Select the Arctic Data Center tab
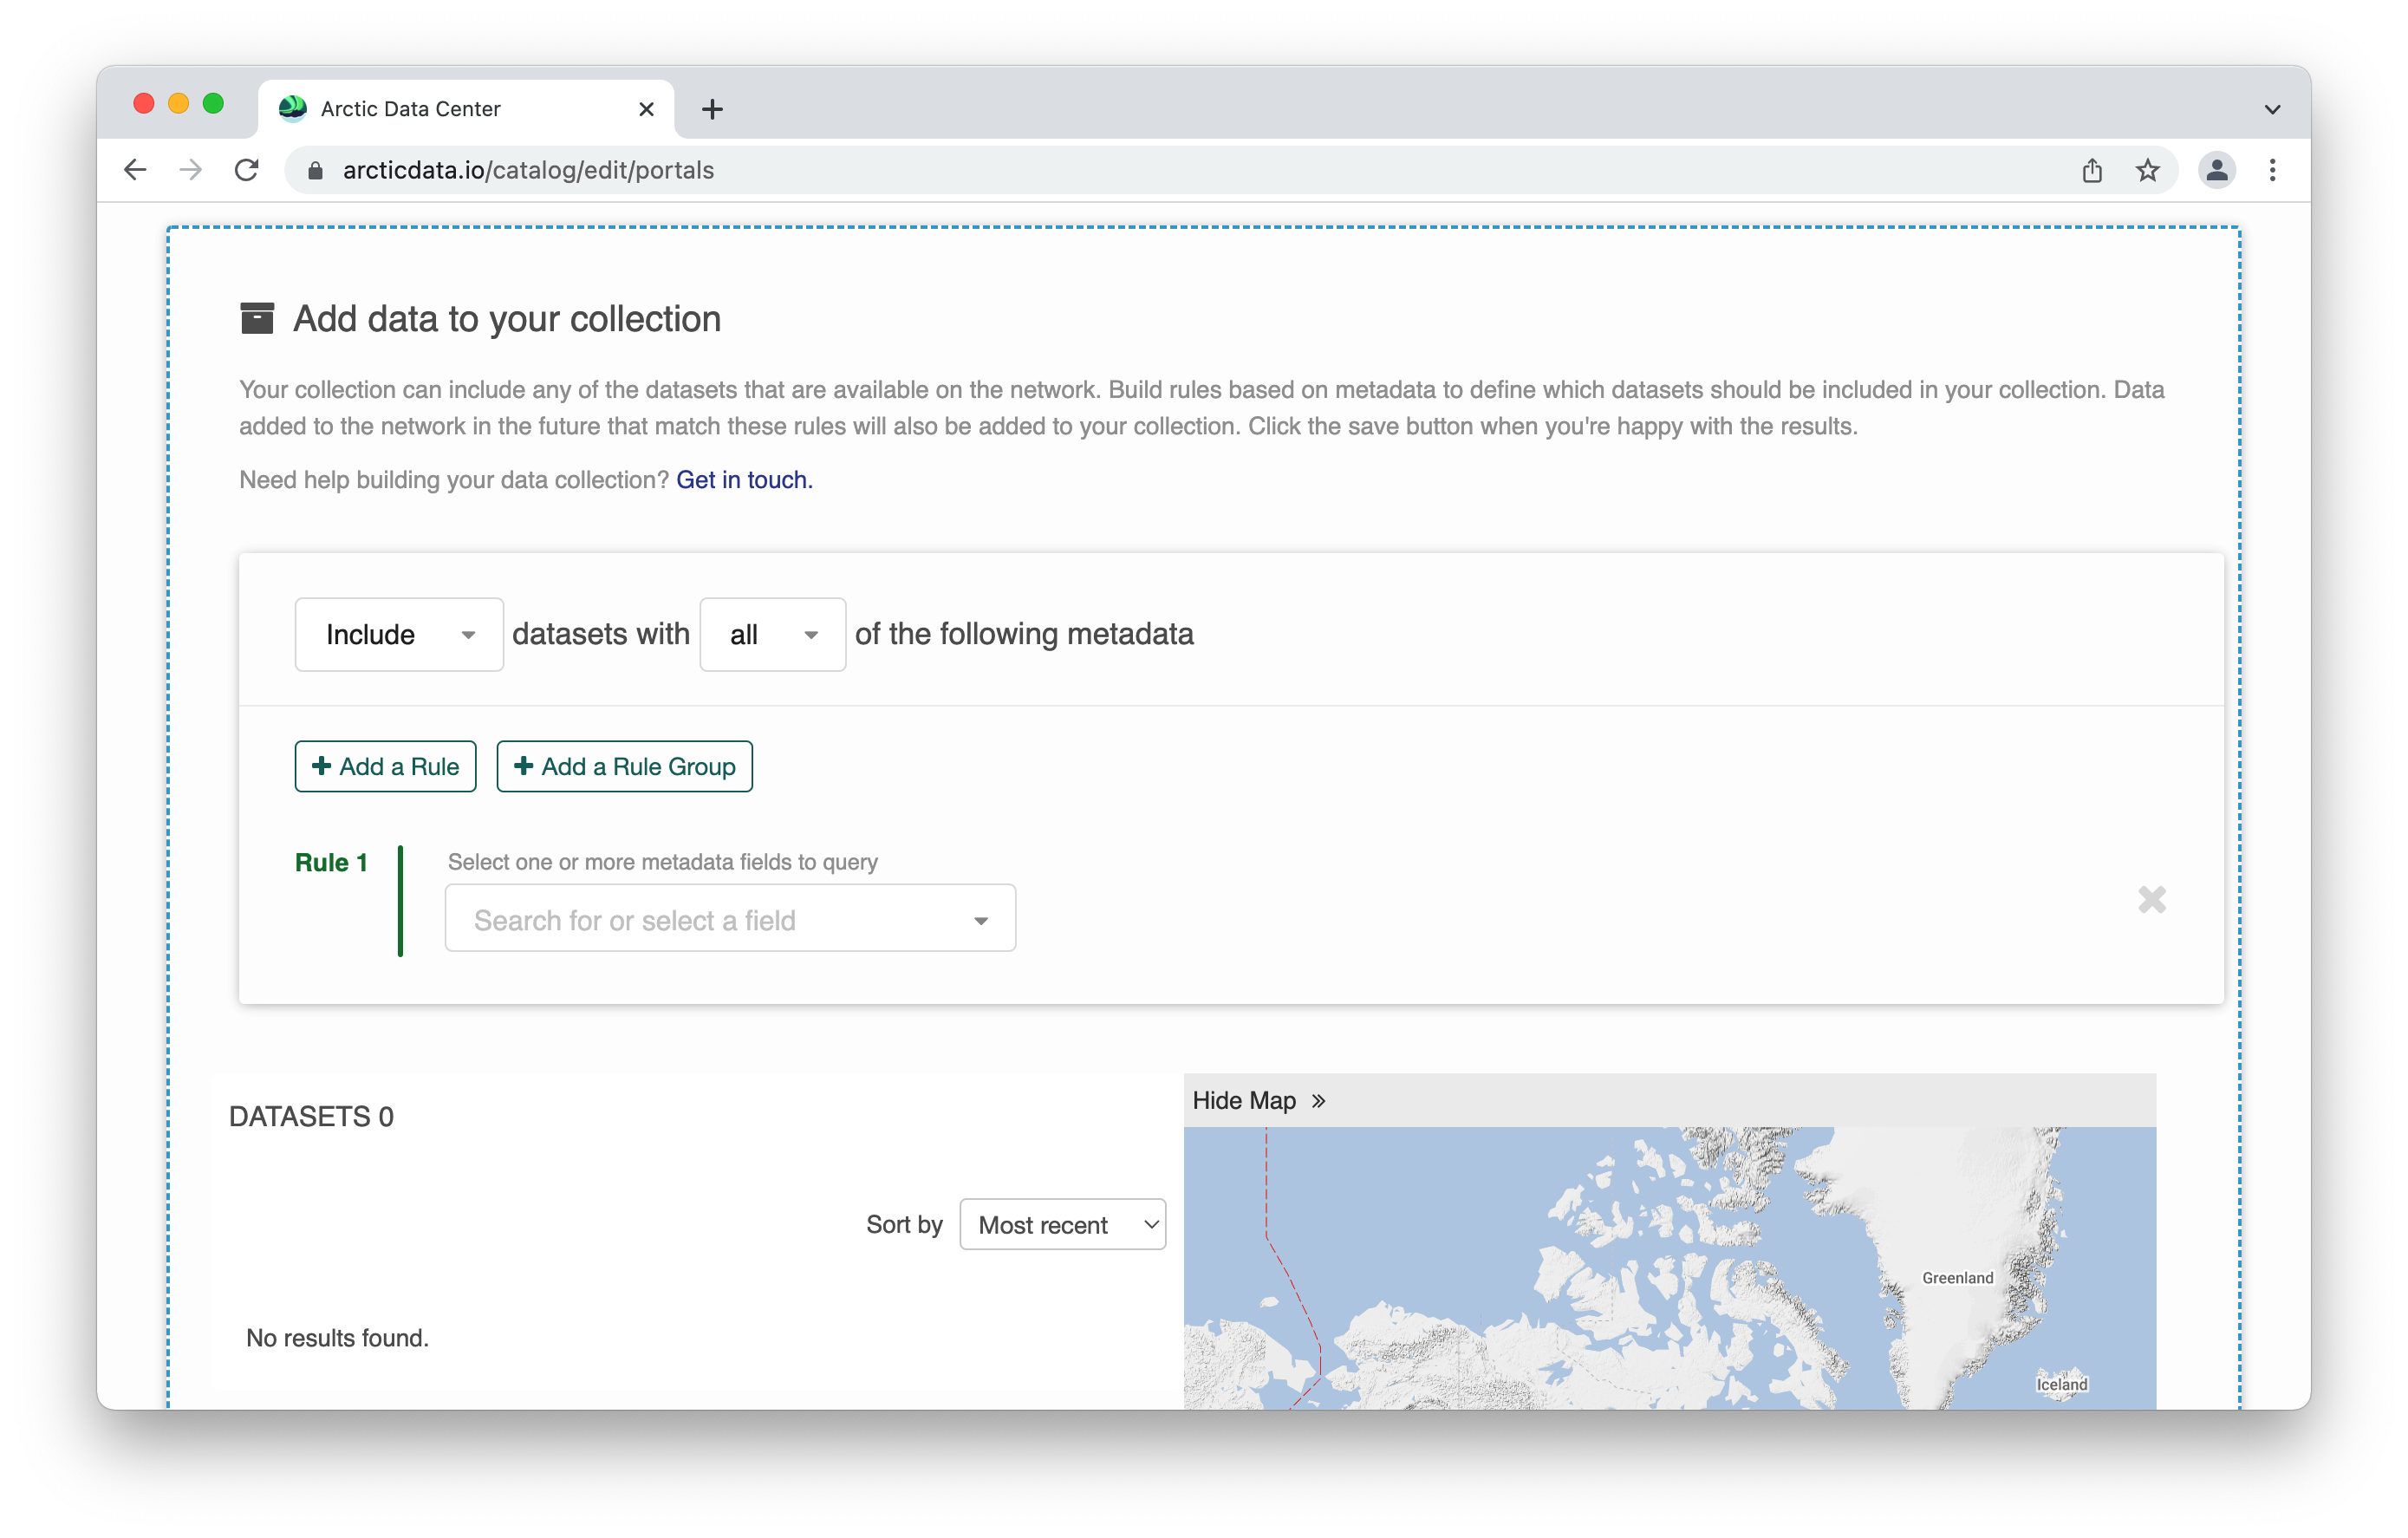 coord(465,109)
